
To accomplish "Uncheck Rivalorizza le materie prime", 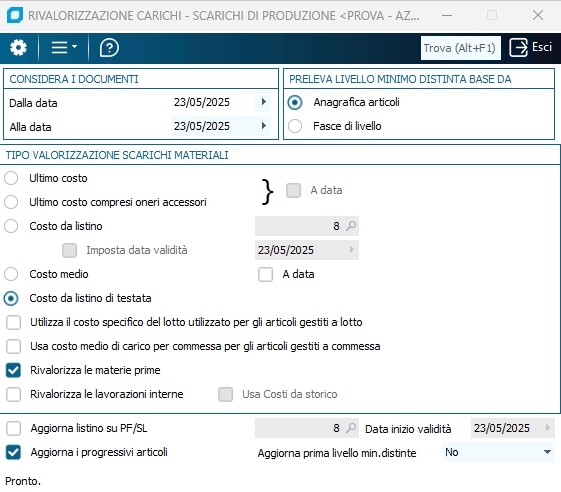I will point(13,370).
